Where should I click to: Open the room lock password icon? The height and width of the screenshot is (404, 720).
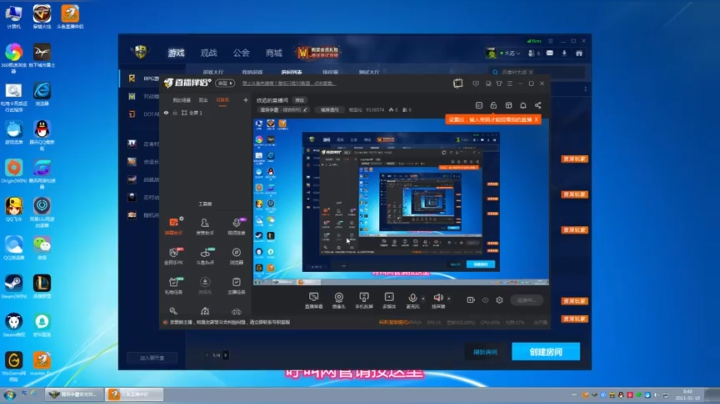tap(494, 105)
